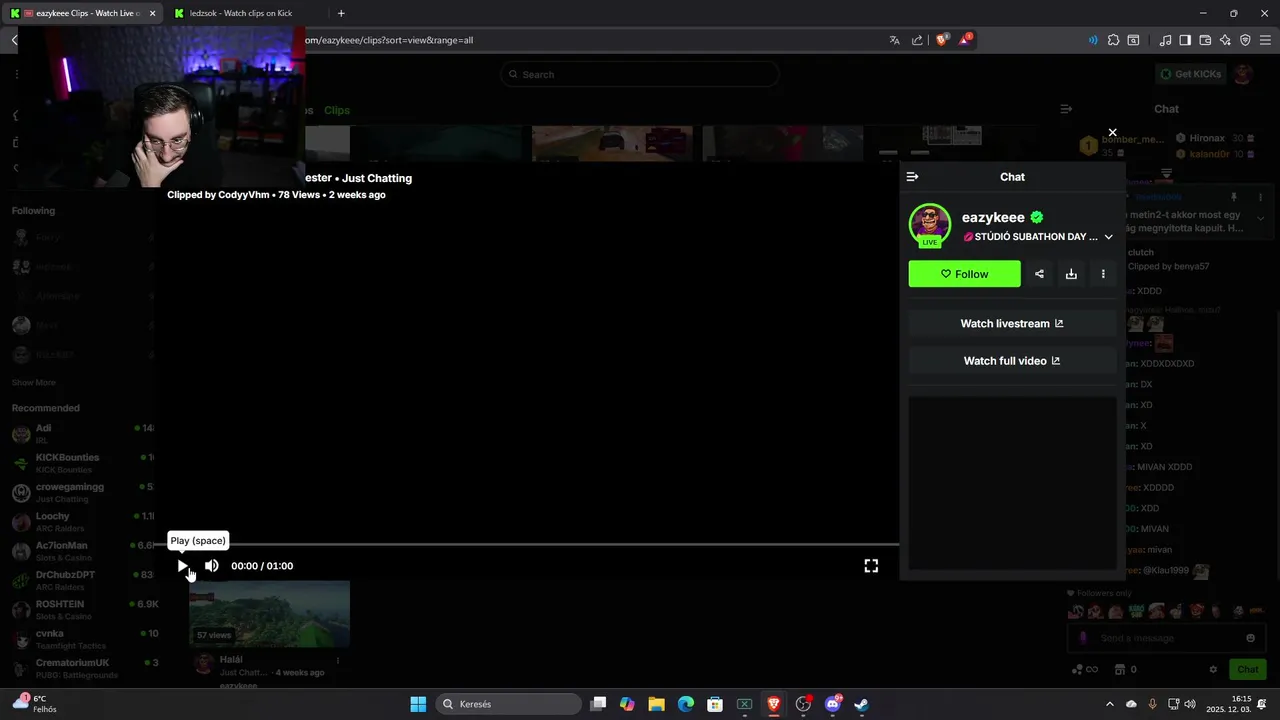Image resolution: width=1280 pixels, height=720 pixels.
Task: Mute the clip using the speaker icon
Action: [212, 566]
